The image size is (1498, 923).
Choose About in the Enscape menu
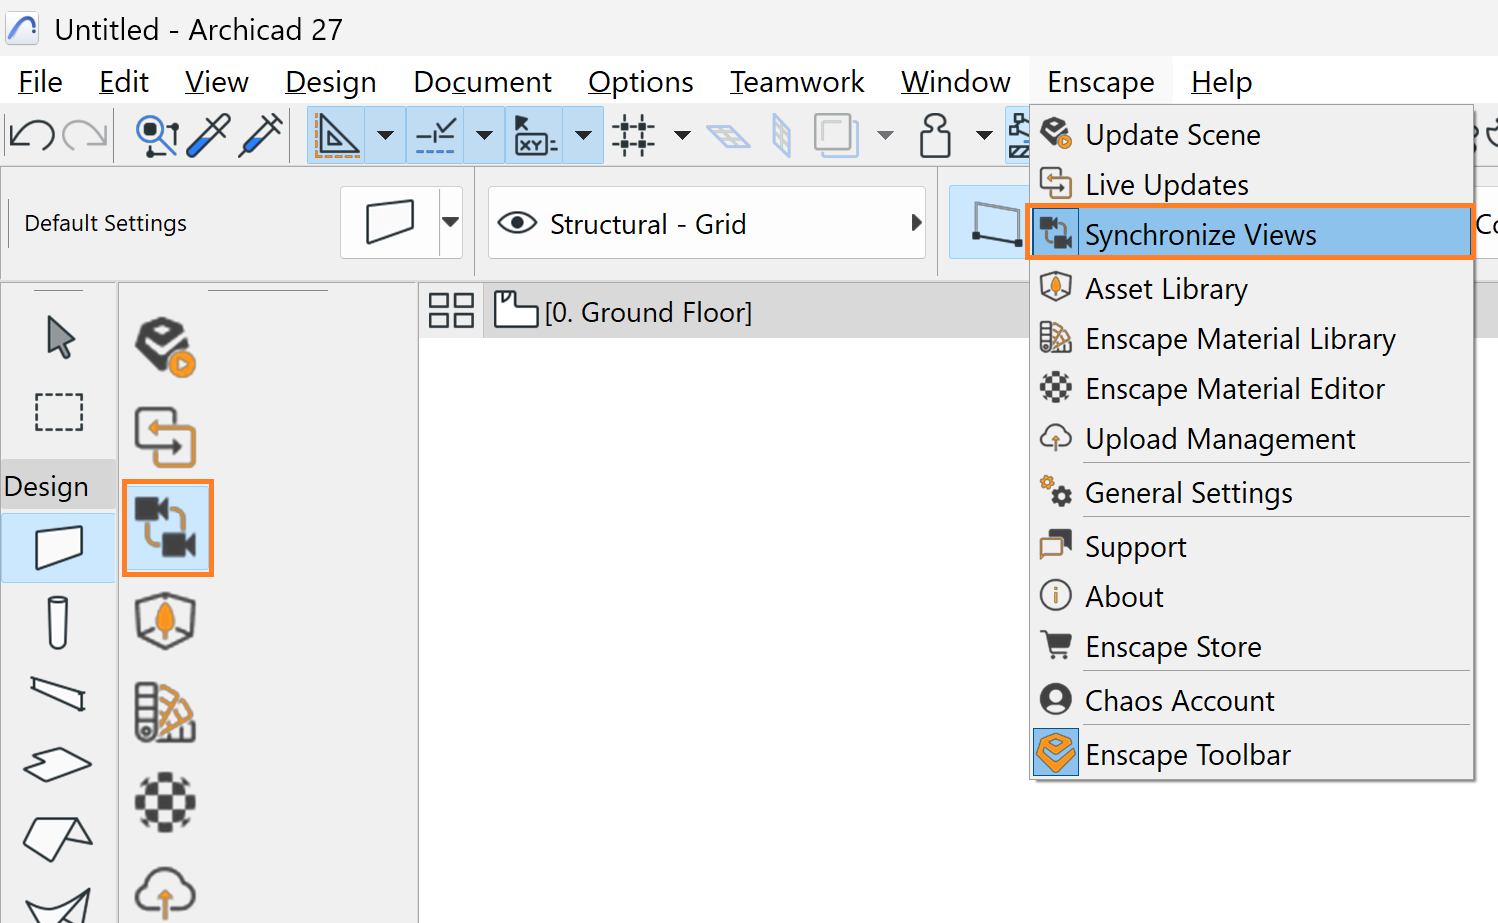click(x=1252, y=597)
